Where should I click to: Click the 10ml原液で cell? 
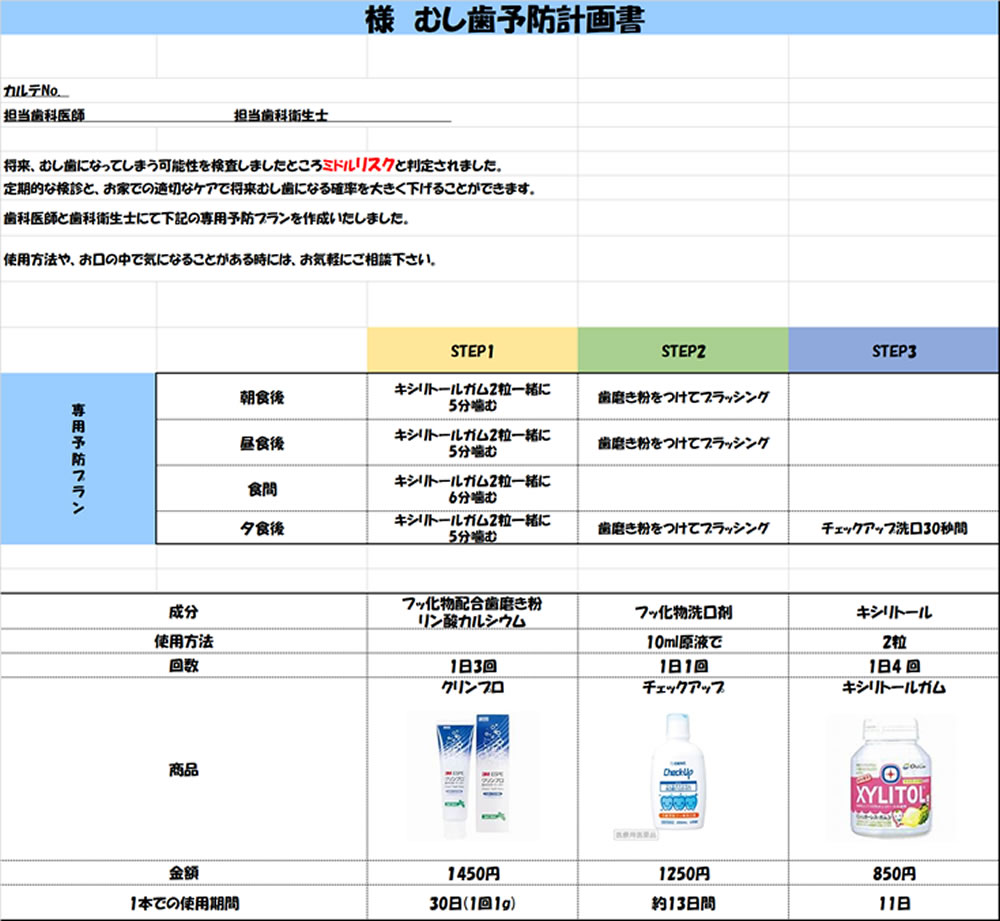tap(683, 641)
